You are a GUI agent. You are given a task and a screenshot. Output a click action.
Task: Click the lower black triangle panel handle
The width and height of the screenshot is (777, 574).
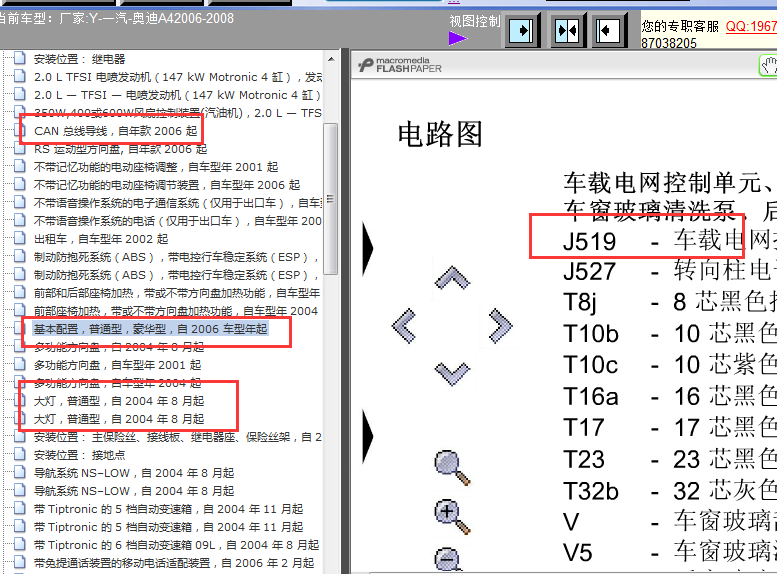pos(368,436)
